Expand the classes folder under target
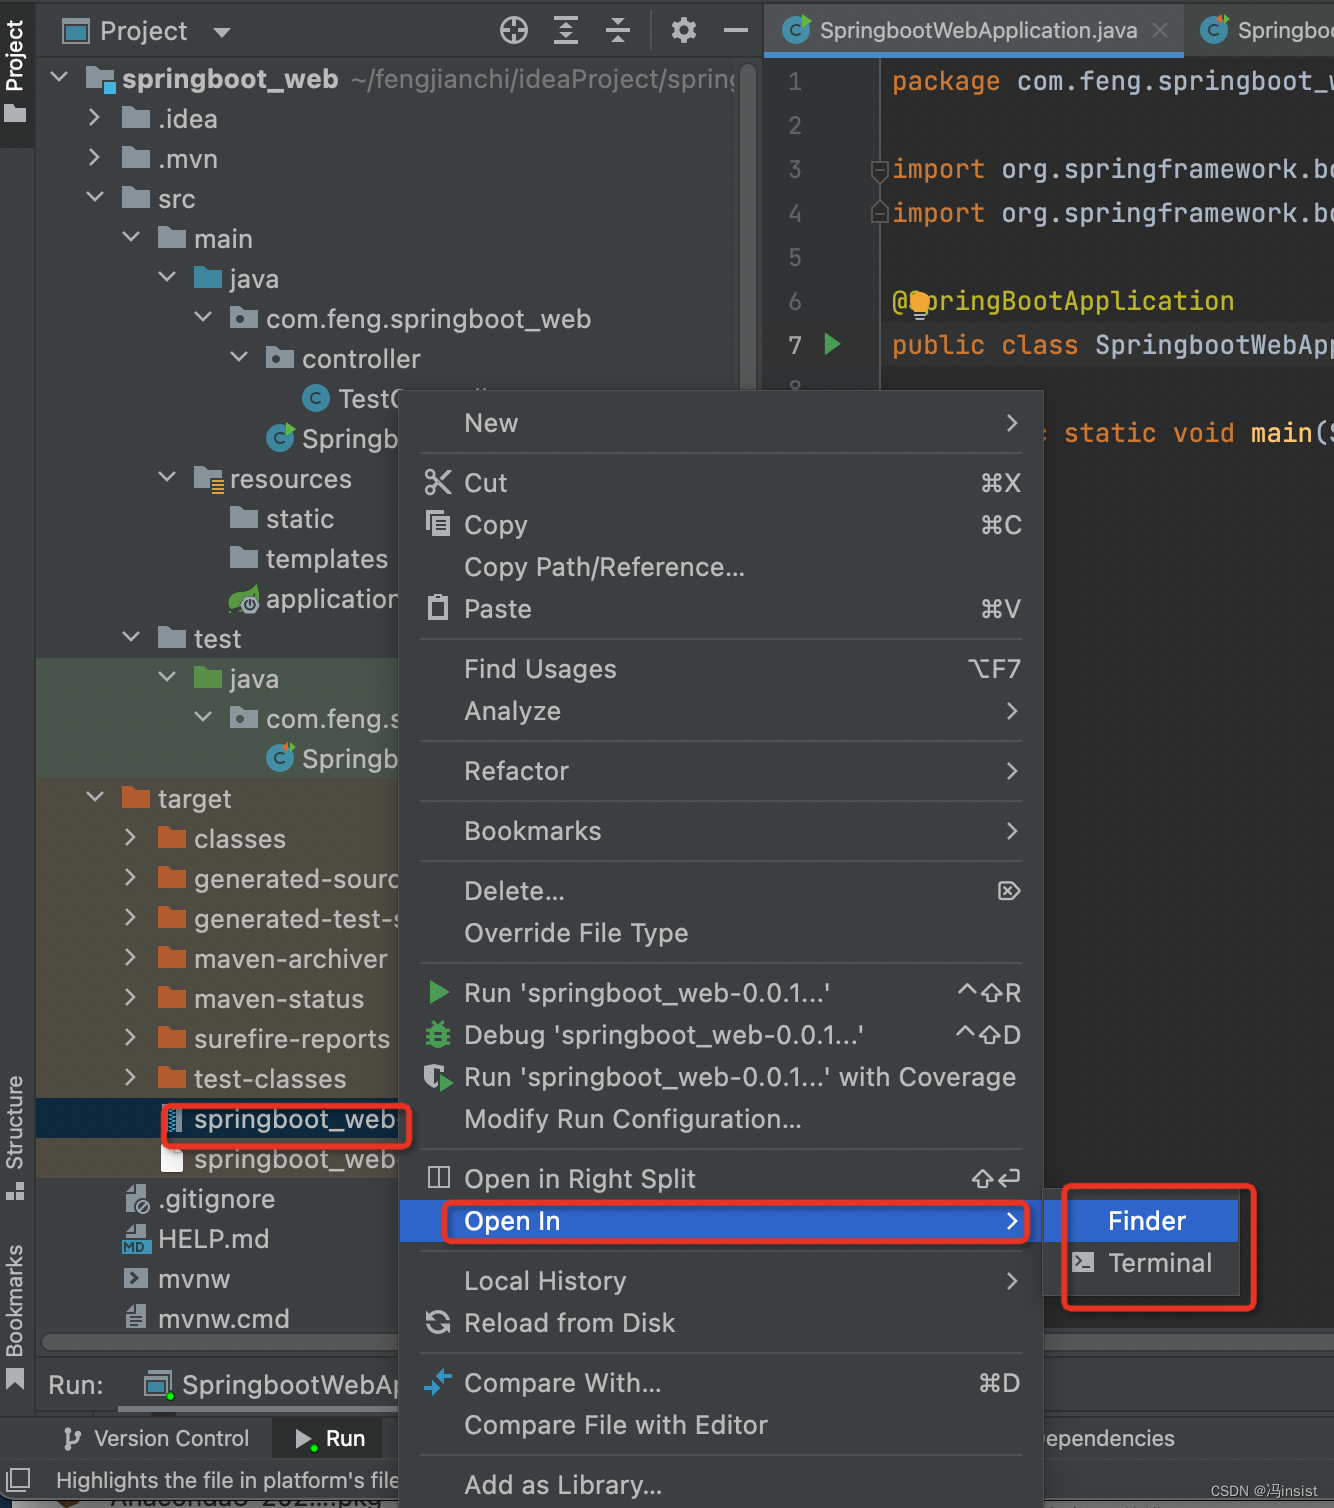Screen dimensions: 1334x1508 tap(131, 838)
